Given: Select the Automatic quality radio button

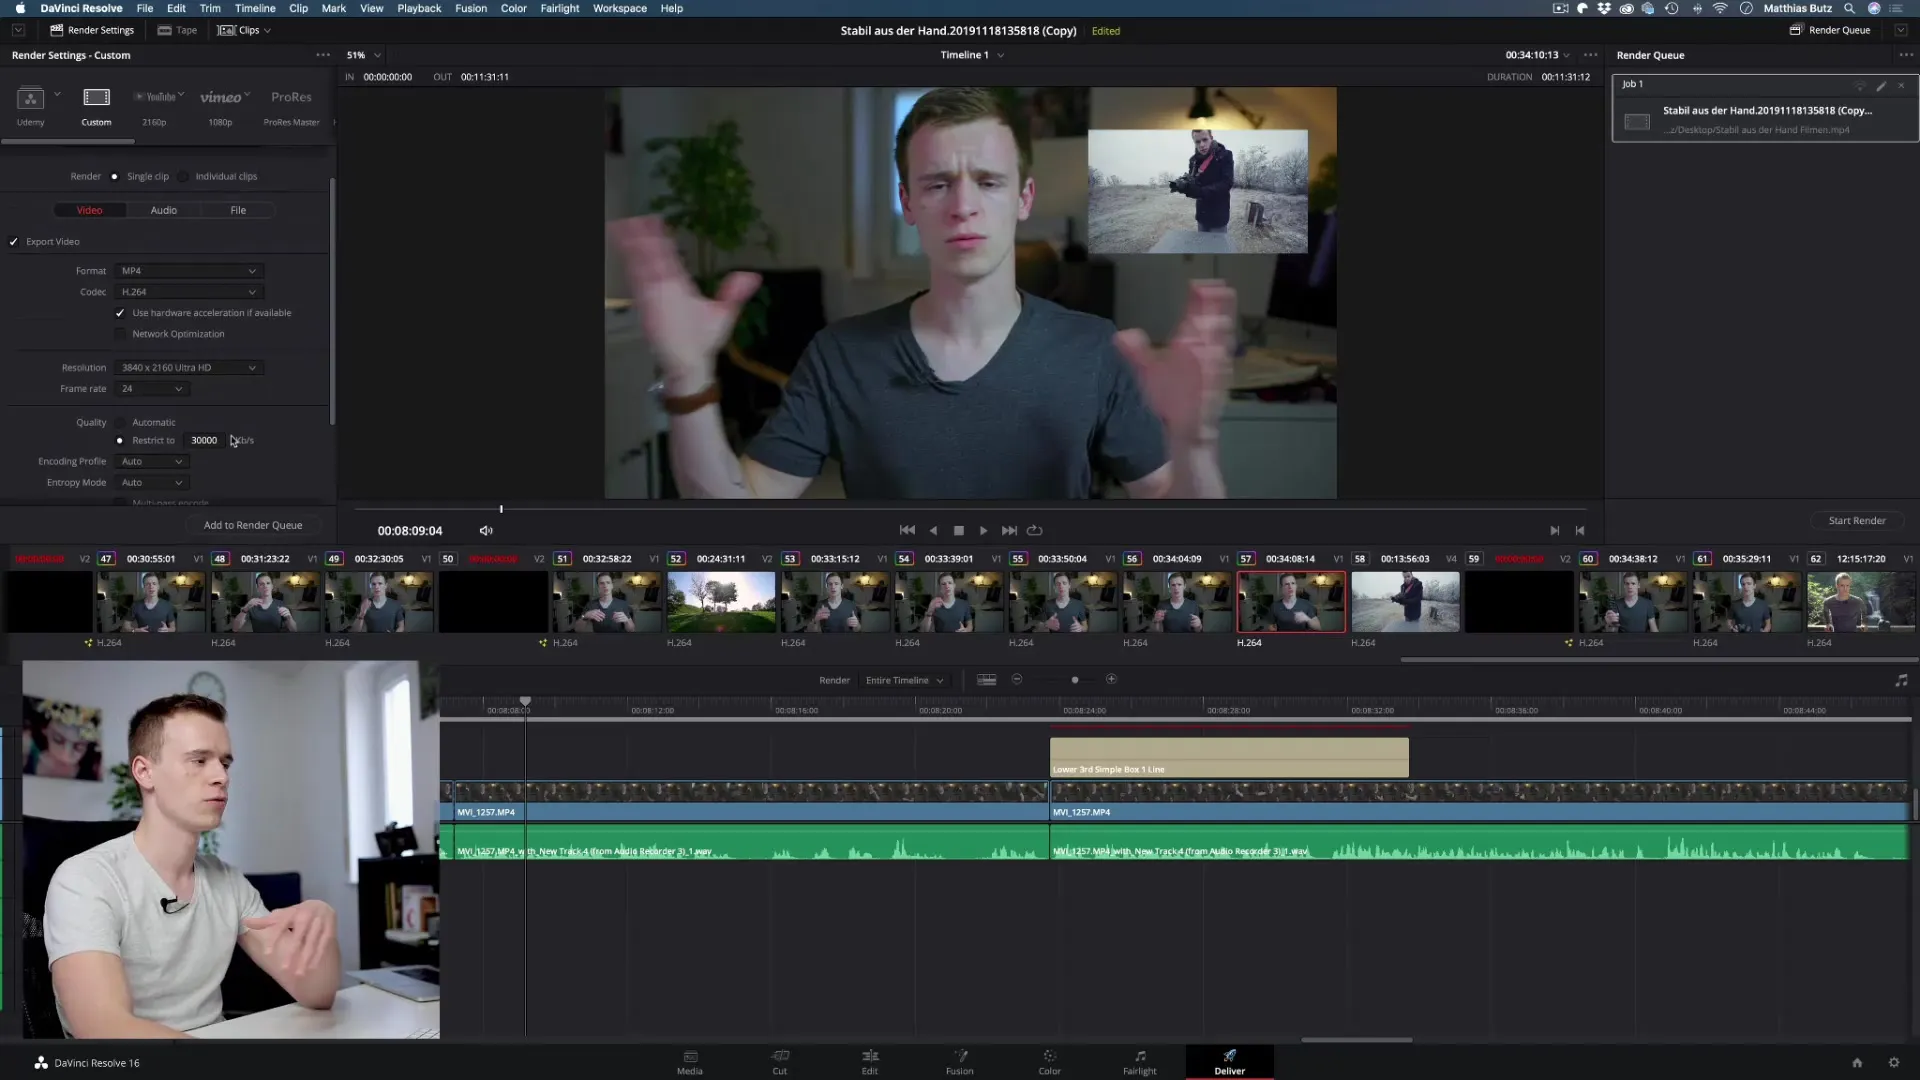Looking at the screenshot, I should coord(120,423).
